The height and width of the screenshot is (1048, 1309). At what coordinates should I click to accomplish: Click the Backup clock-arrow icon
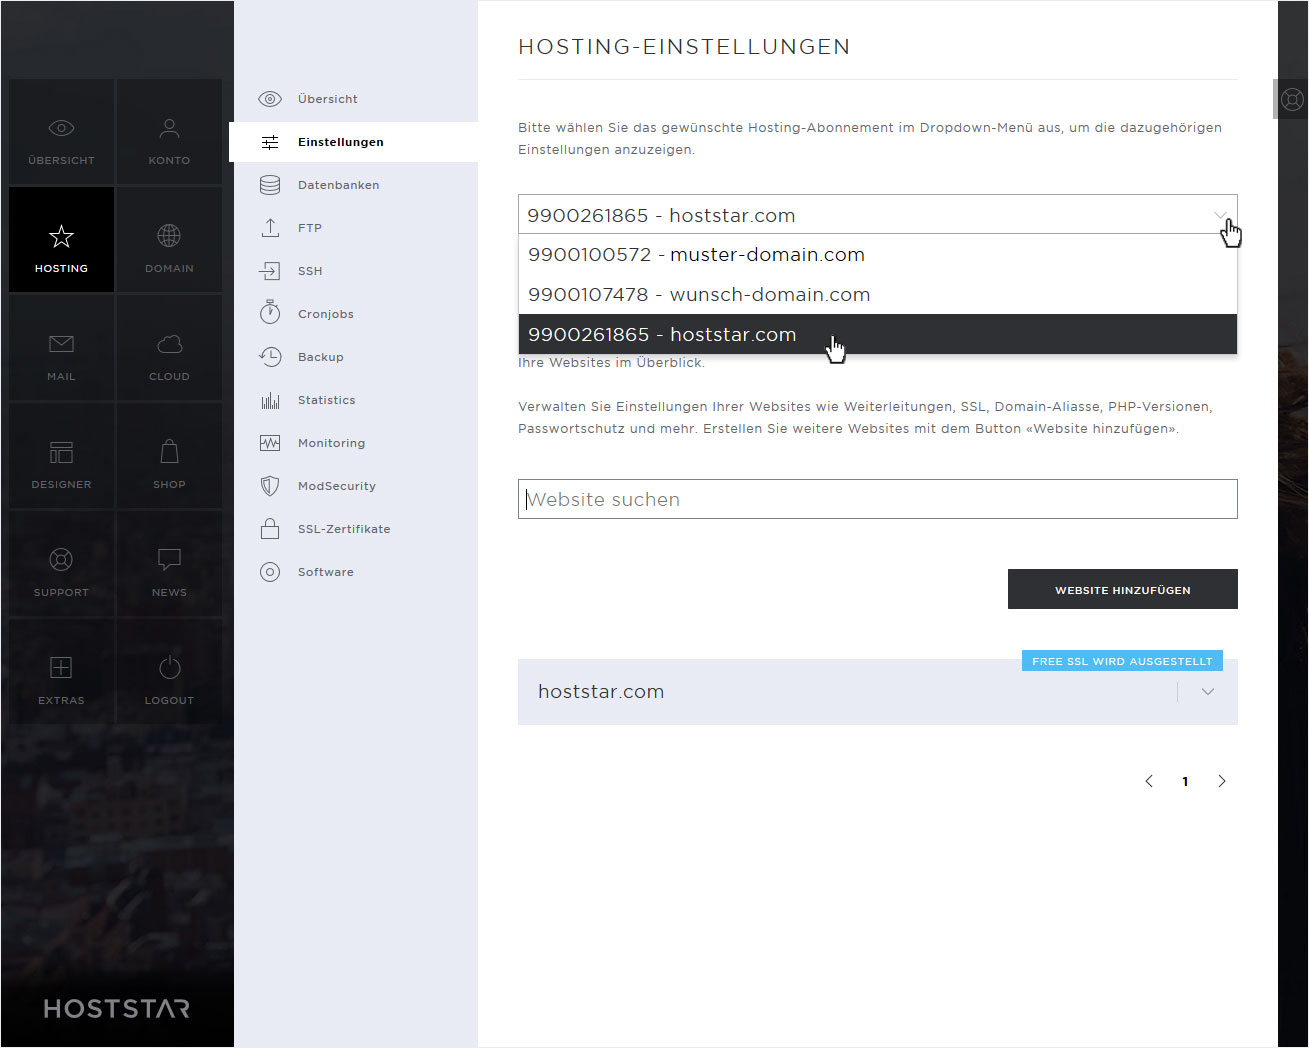[x=270, y=357]
